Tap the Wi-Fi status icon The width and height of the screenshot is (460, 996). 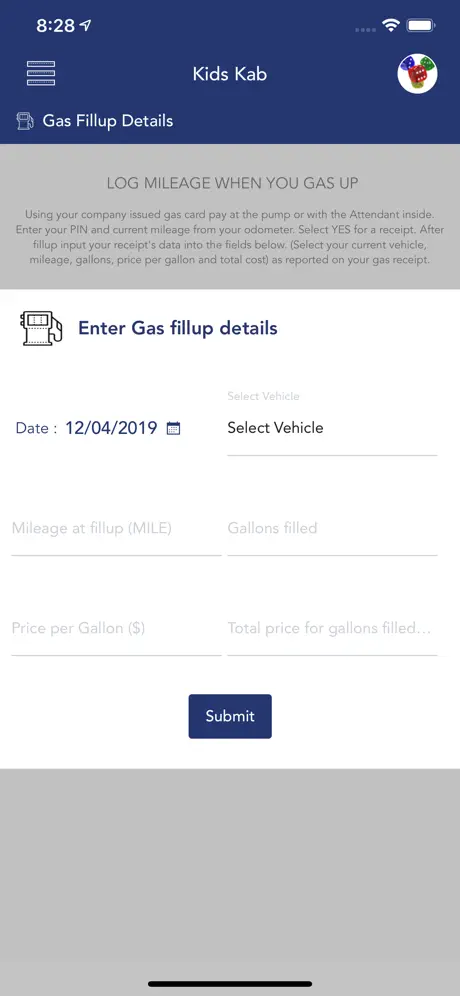[x=390, y=25]
